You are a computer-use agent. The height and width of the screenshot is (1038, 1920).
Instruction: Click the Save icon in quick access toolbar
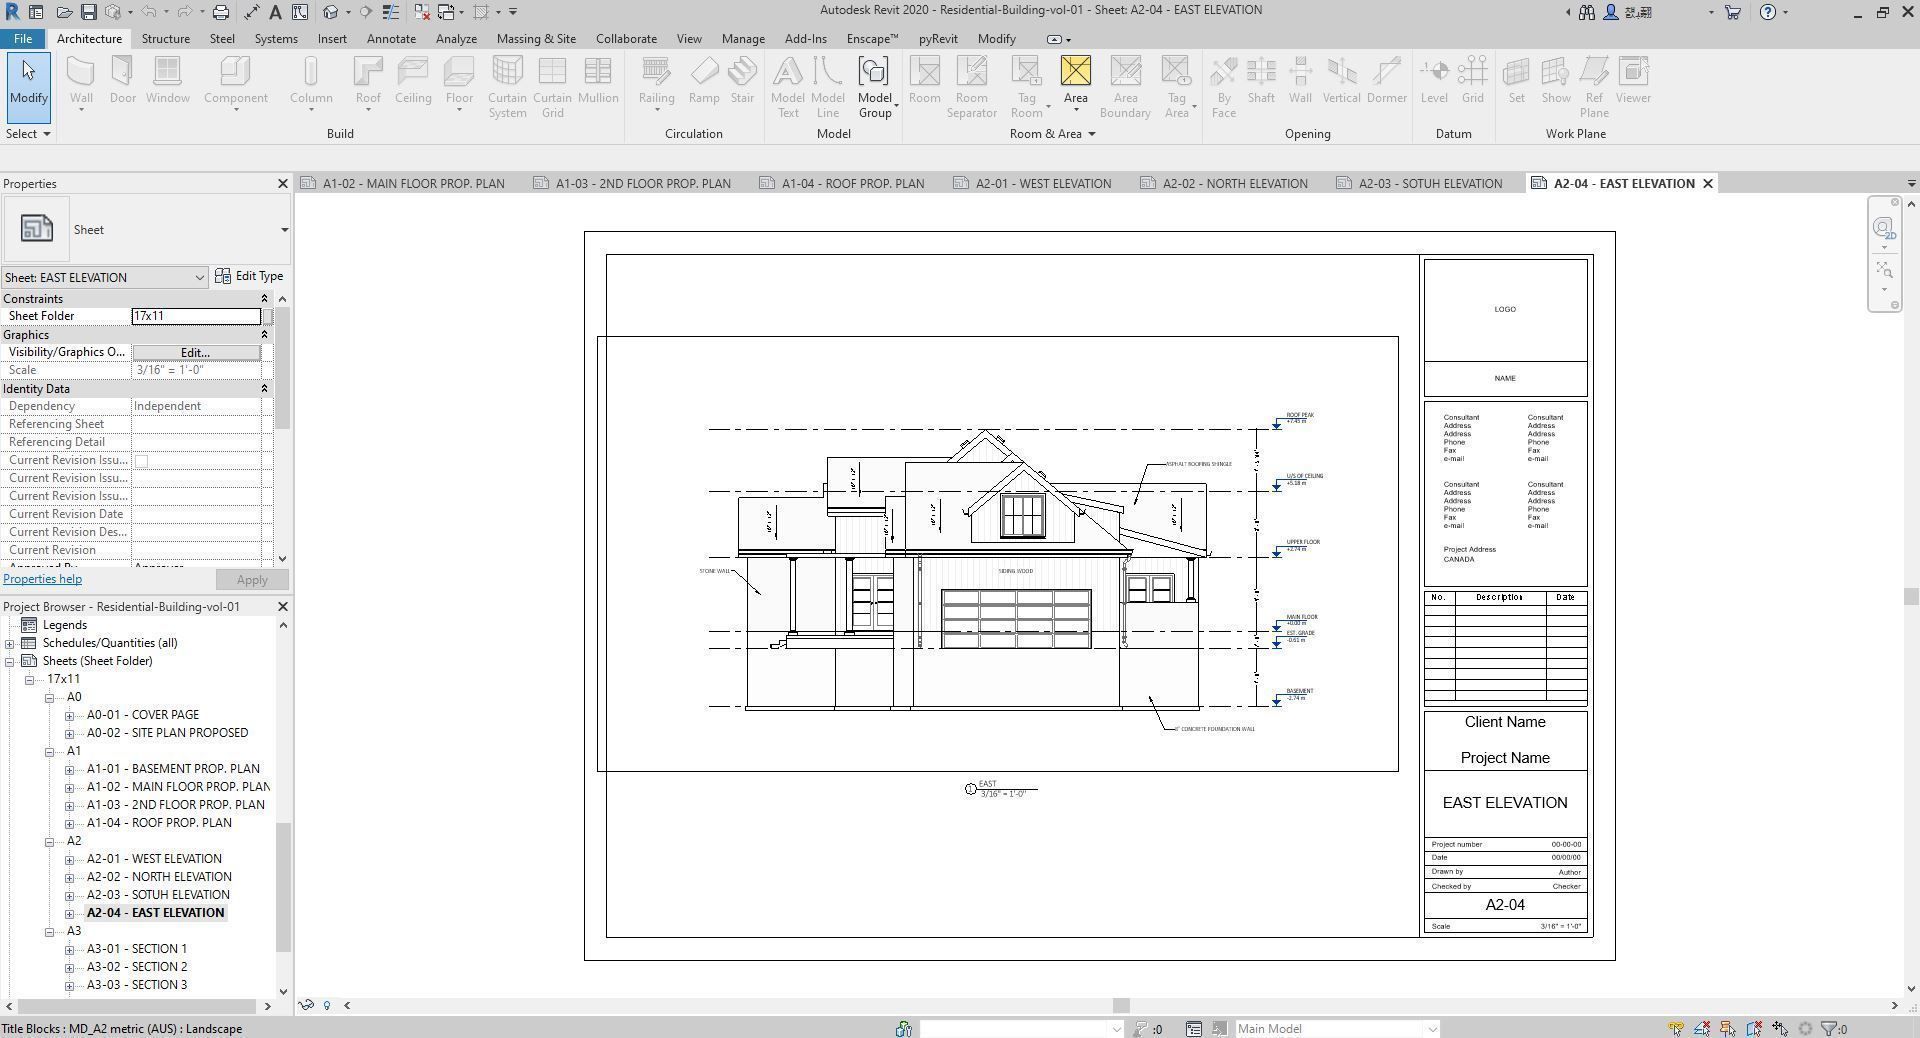(89, 12)
